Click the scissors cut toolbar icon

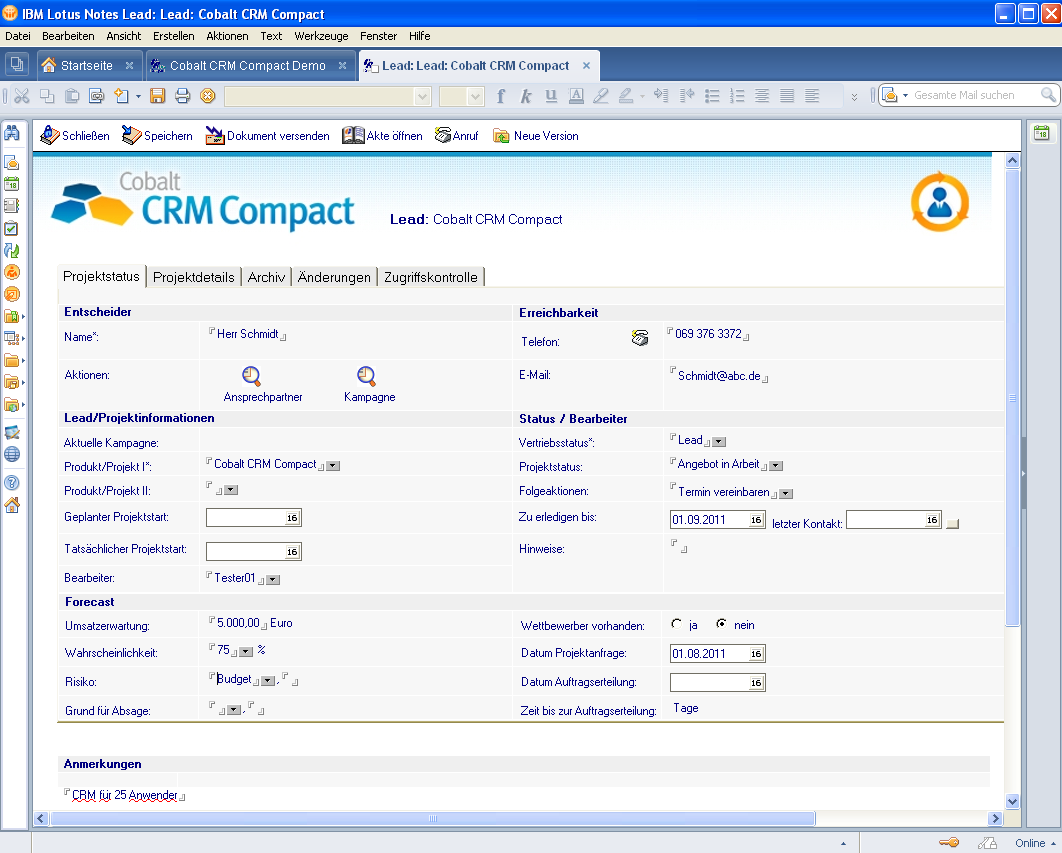pyautogui.click(x=22, y=96)
